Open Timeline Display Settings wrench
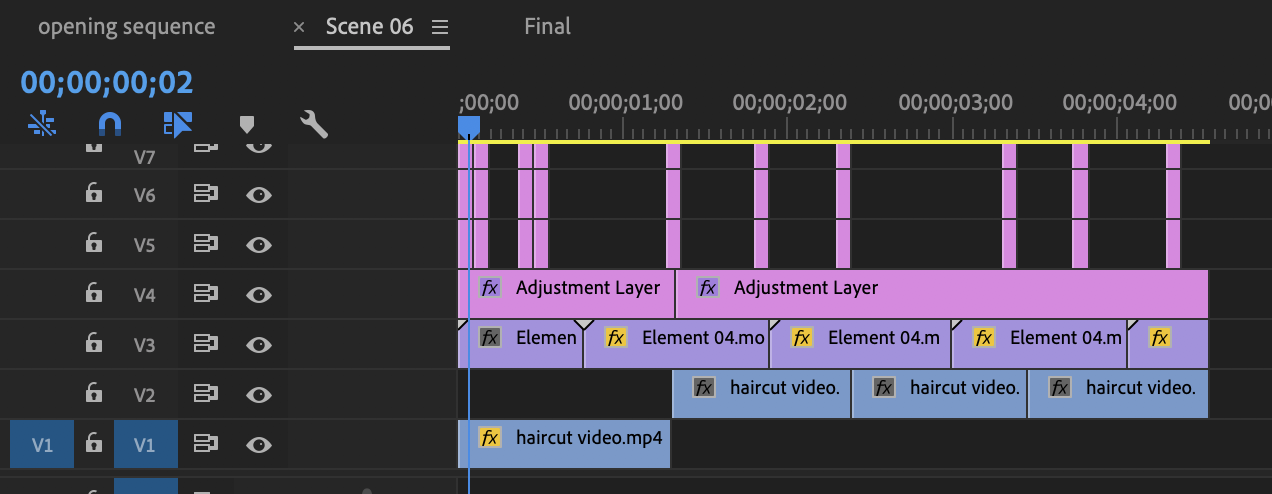Viewport: 1272px width, 494px height. (314, 124)
